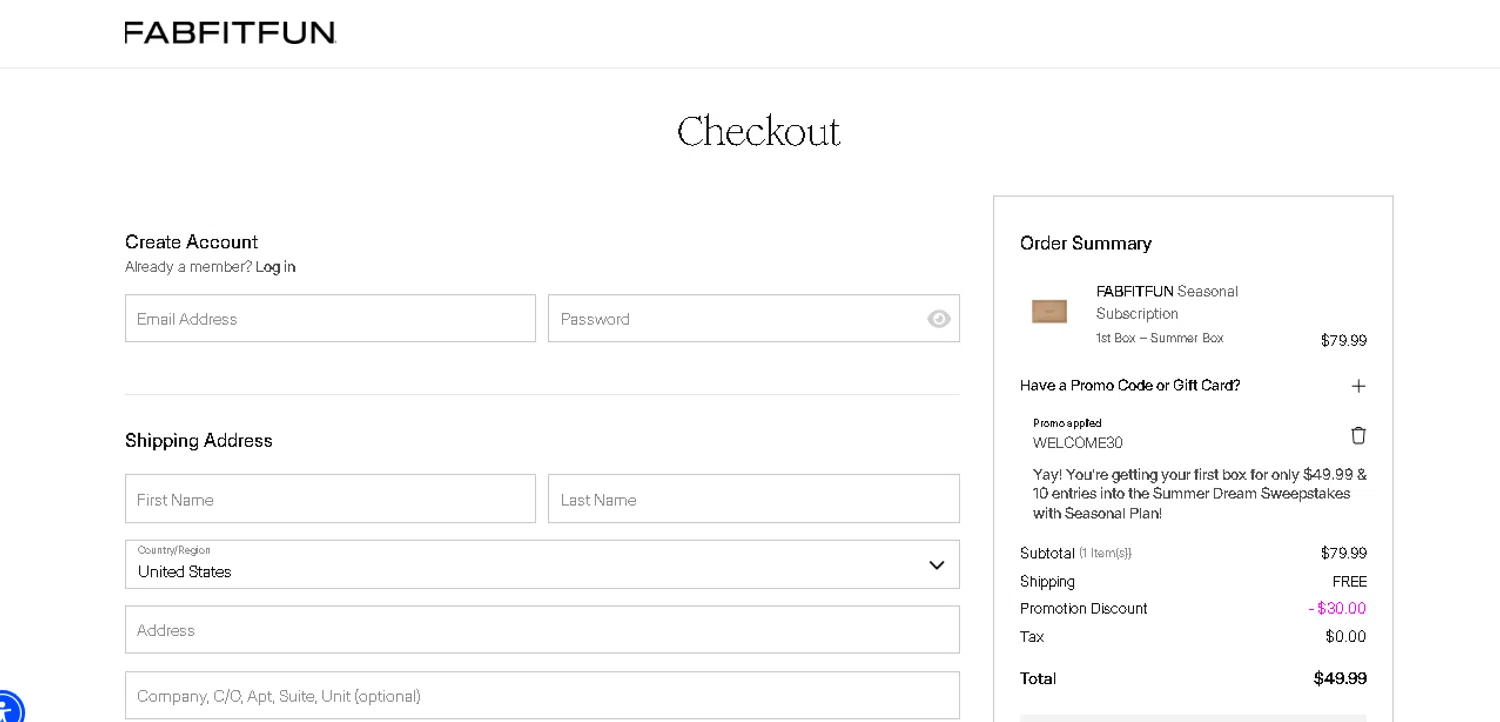
Task: Click the sweepstakes promo message text
Action: click(x=1200, y=494)
